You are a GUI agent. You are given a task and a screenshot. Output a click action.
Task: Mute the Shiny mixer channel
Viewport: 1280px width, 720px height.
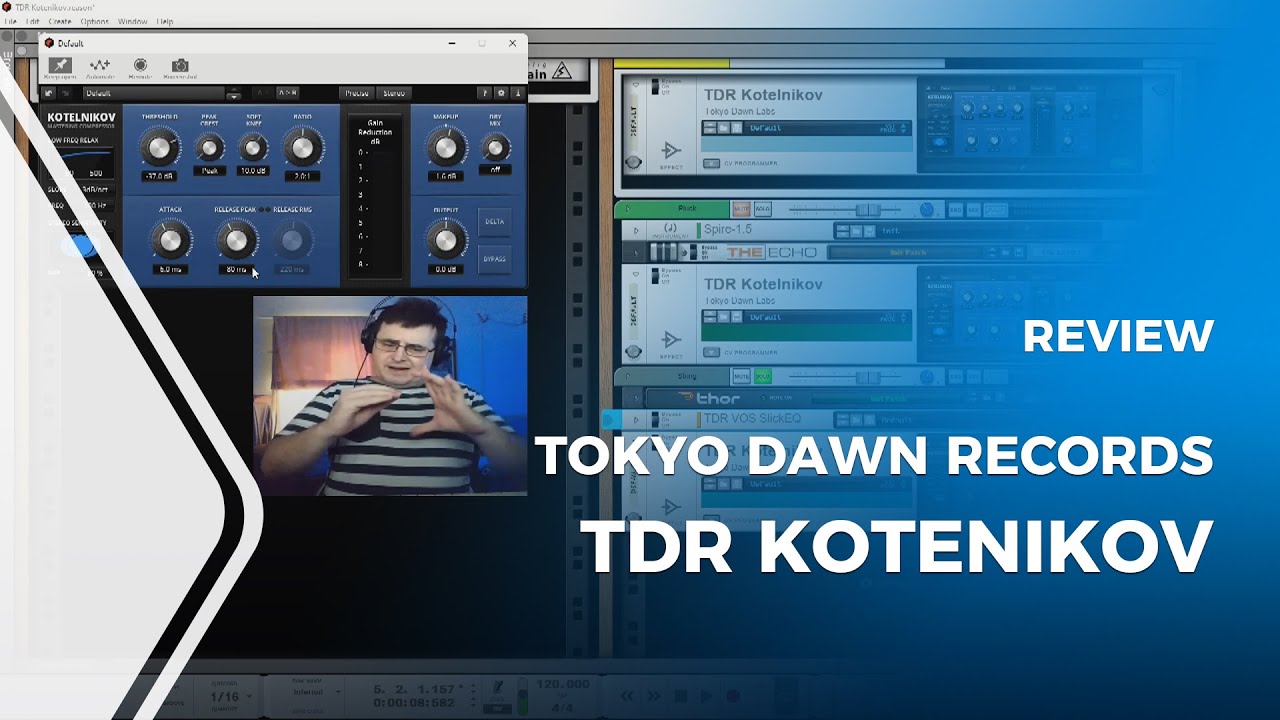741,376
